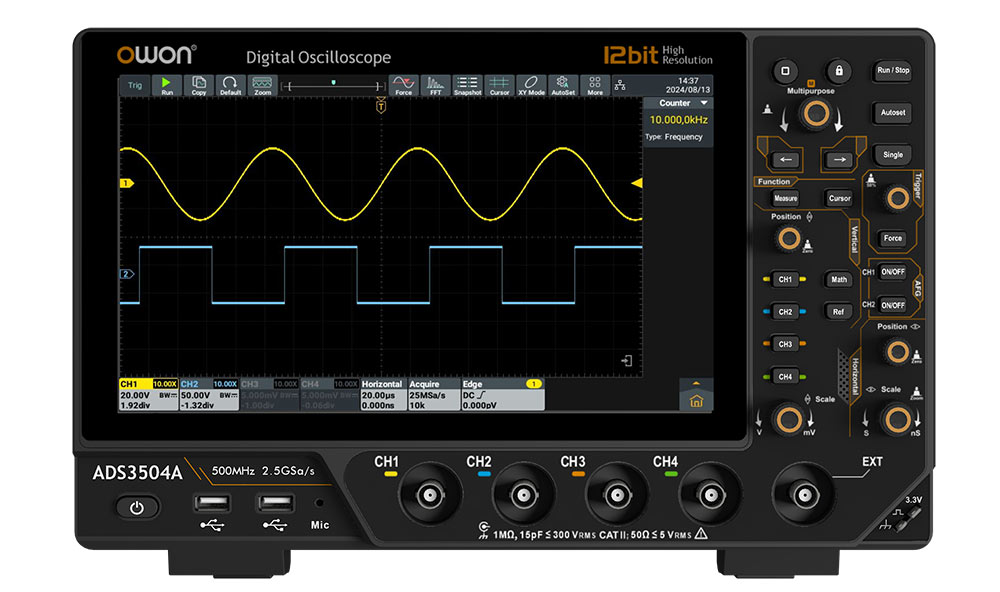Screen dimensions: 1000x592
Task: Select the trigger position T marker
Action: [x=381, y=106]
